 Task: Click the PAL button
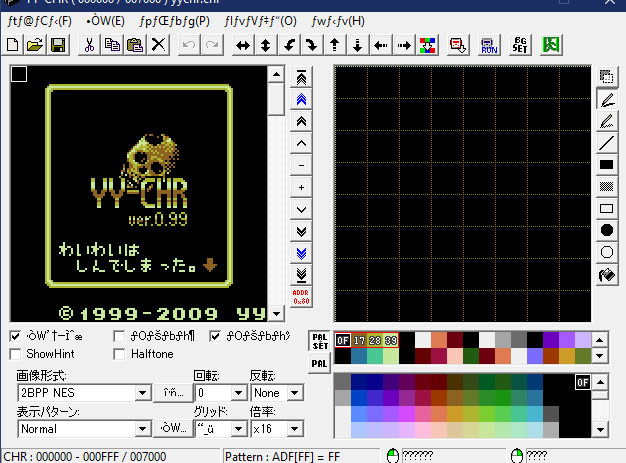tap(319, 364)
